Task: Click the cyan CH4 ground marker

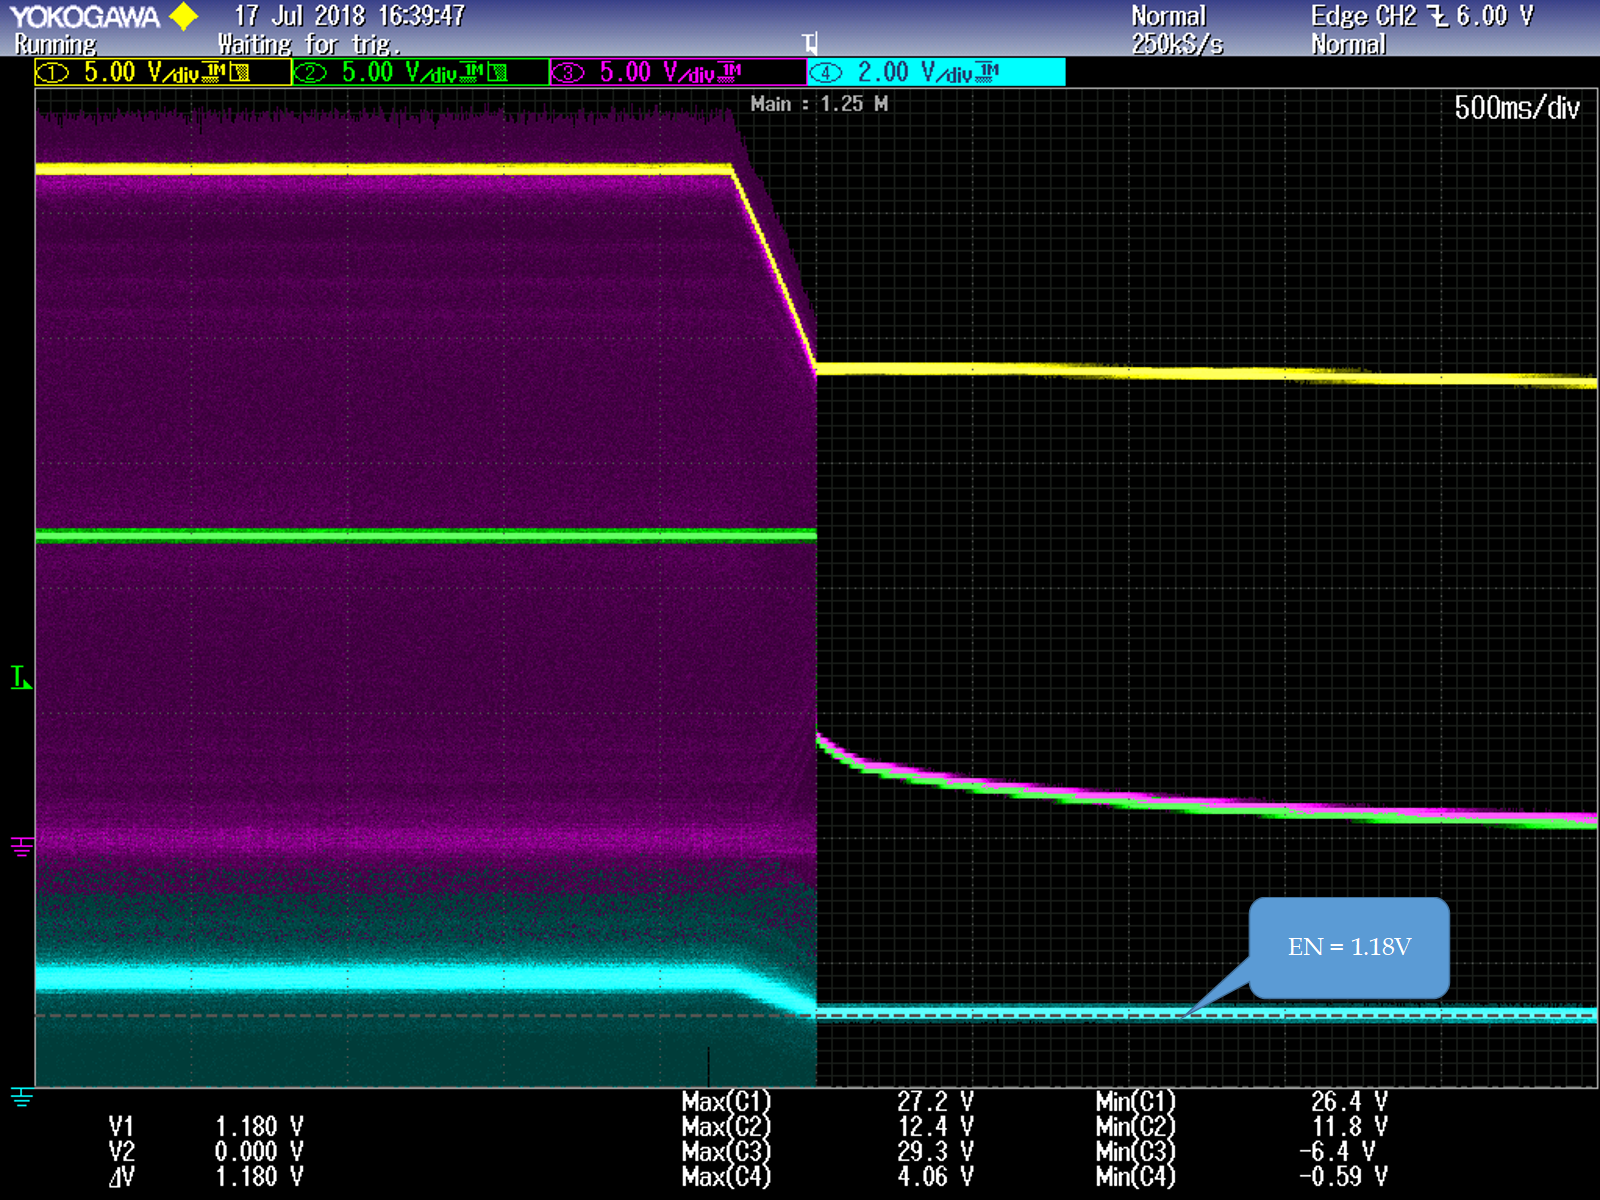Action: [21, 1097]
